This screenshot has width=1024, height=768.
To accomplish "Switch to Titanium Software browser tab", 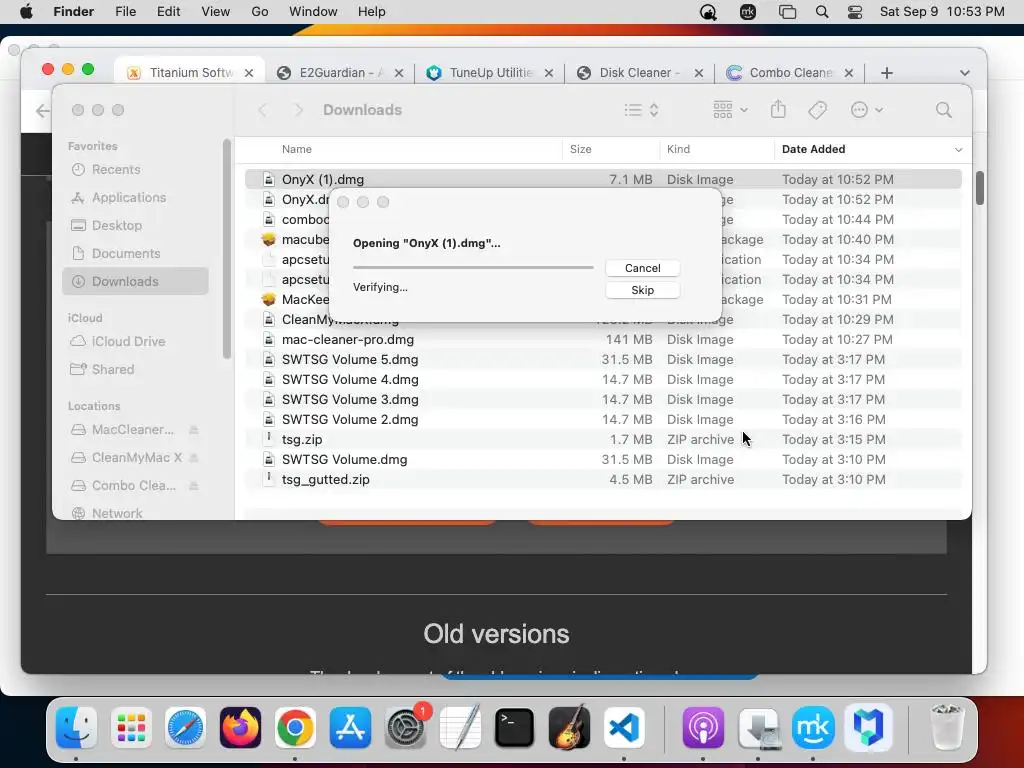I will point(190,72).
